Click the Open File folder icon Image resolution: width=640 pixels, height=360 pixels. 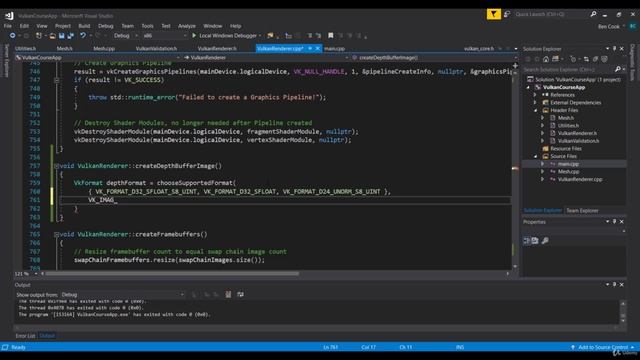(53, 36)
